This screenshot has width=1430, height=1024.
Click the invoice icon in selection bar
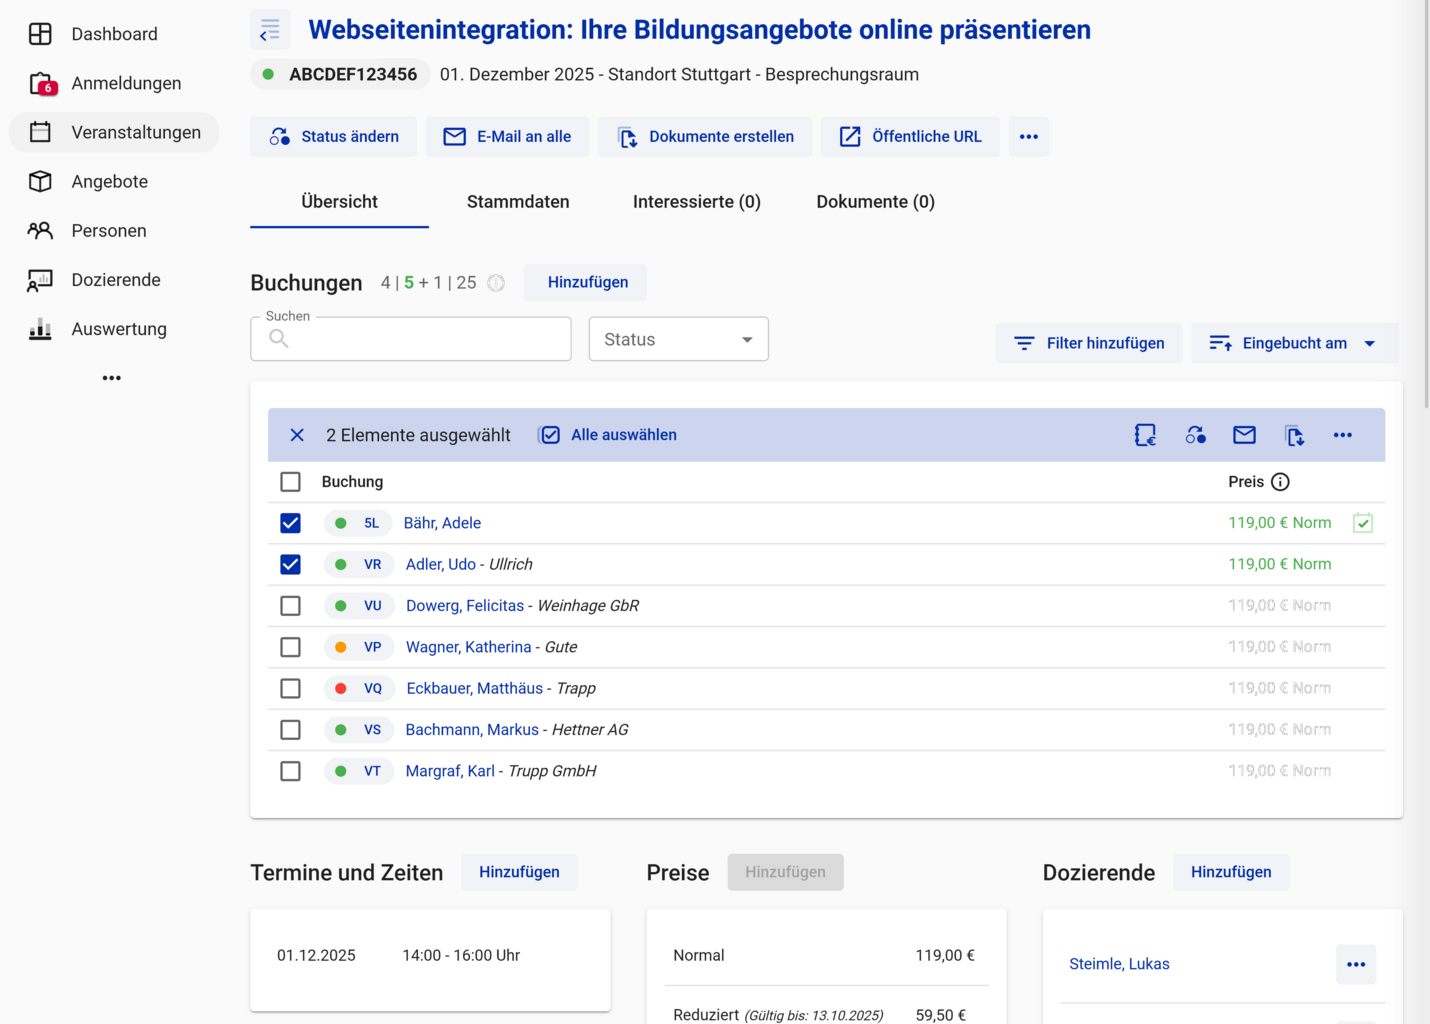1145,435
